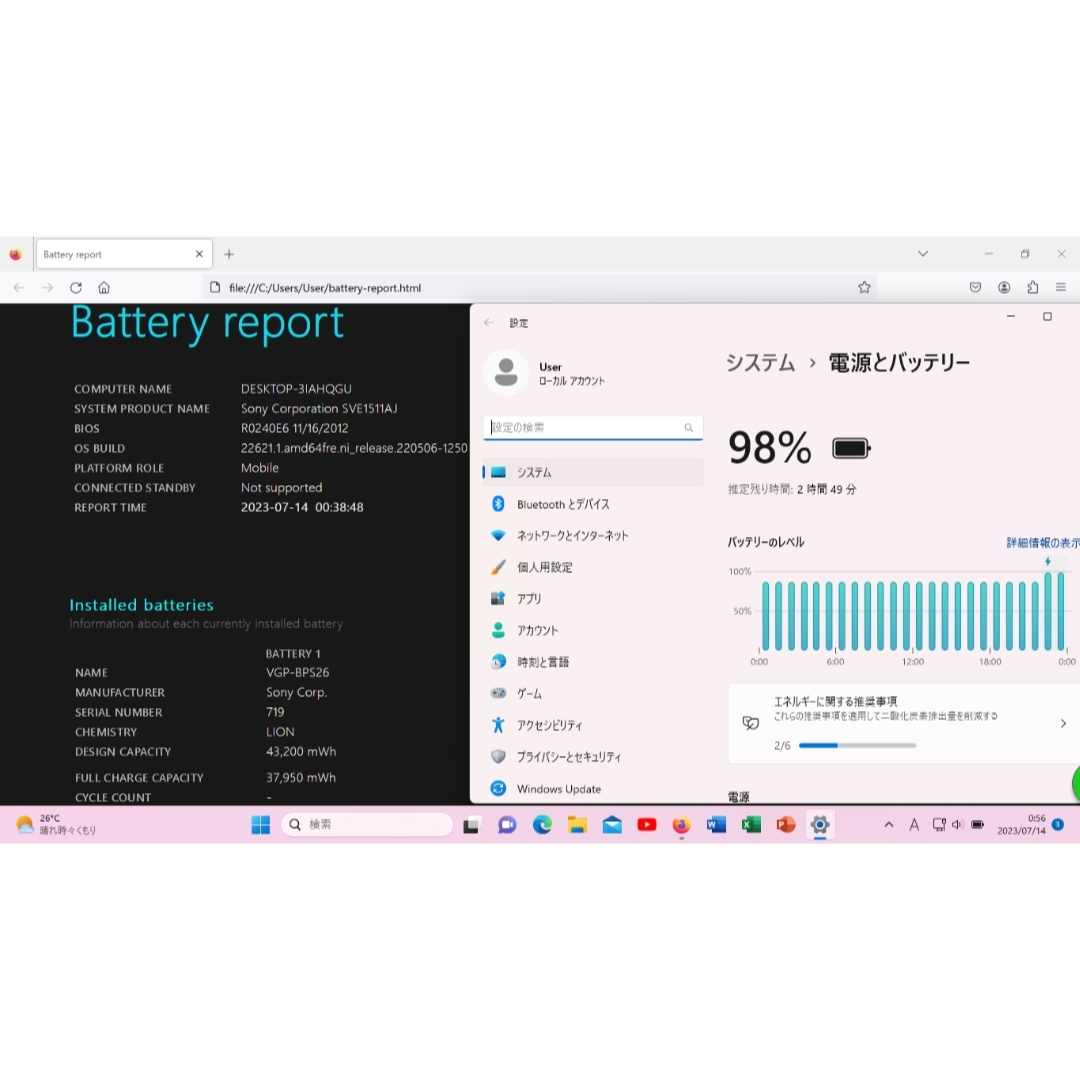1080x1080 pixels.
Task: Open Firefox extensions puzzle icon
Action: [x=1032, y=287]
